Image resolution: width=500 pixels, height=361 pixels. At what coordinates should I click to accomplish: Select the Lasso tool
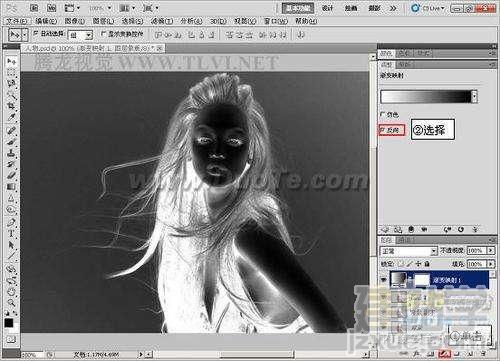click(x=11, y=83)
